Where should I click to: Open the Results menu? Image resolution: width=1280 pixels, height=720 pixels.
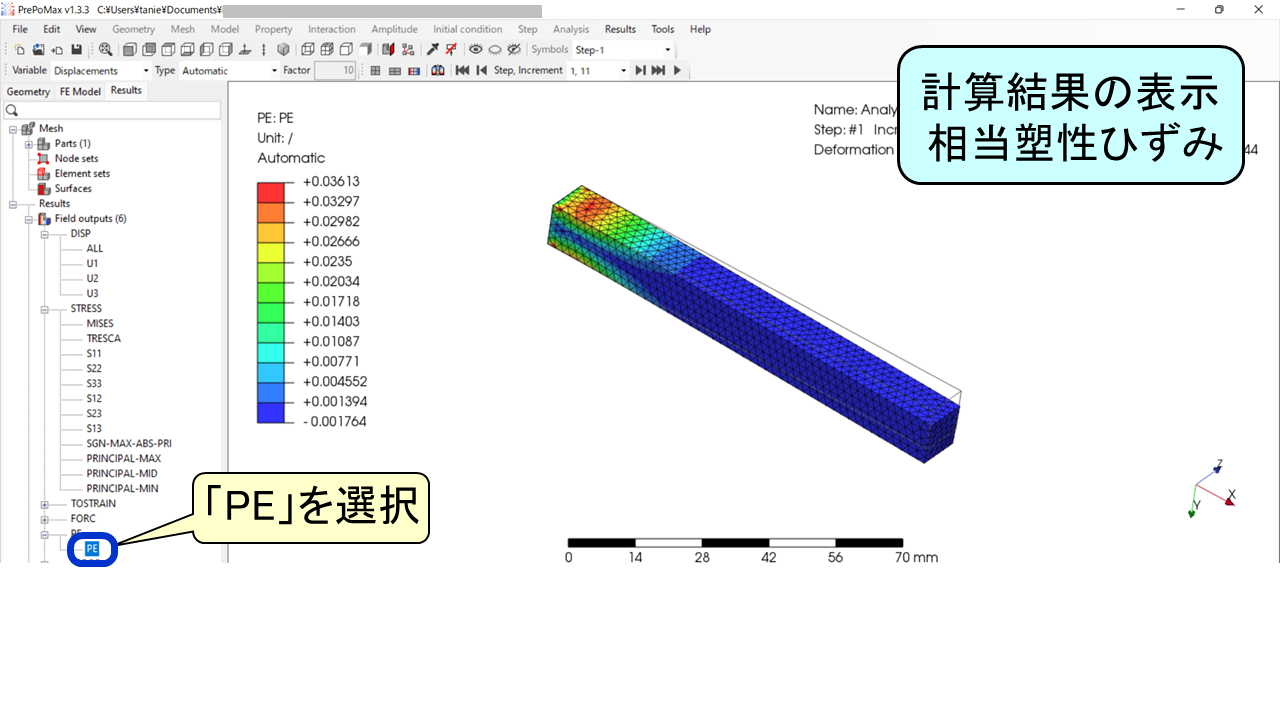[620, 29]
